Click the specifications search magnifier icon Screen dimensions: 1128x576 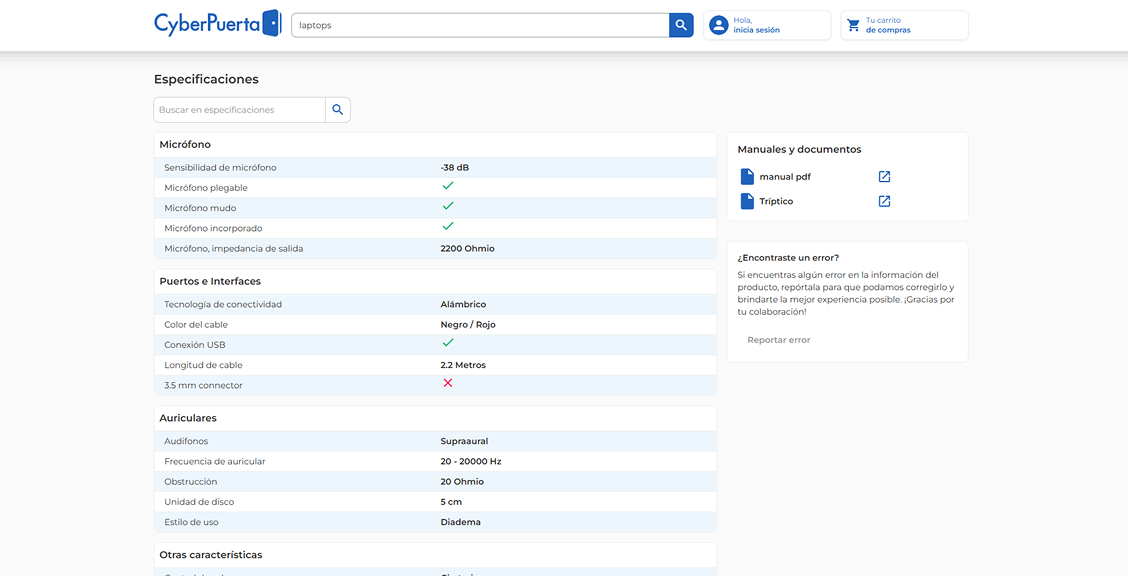pos(338,110)
